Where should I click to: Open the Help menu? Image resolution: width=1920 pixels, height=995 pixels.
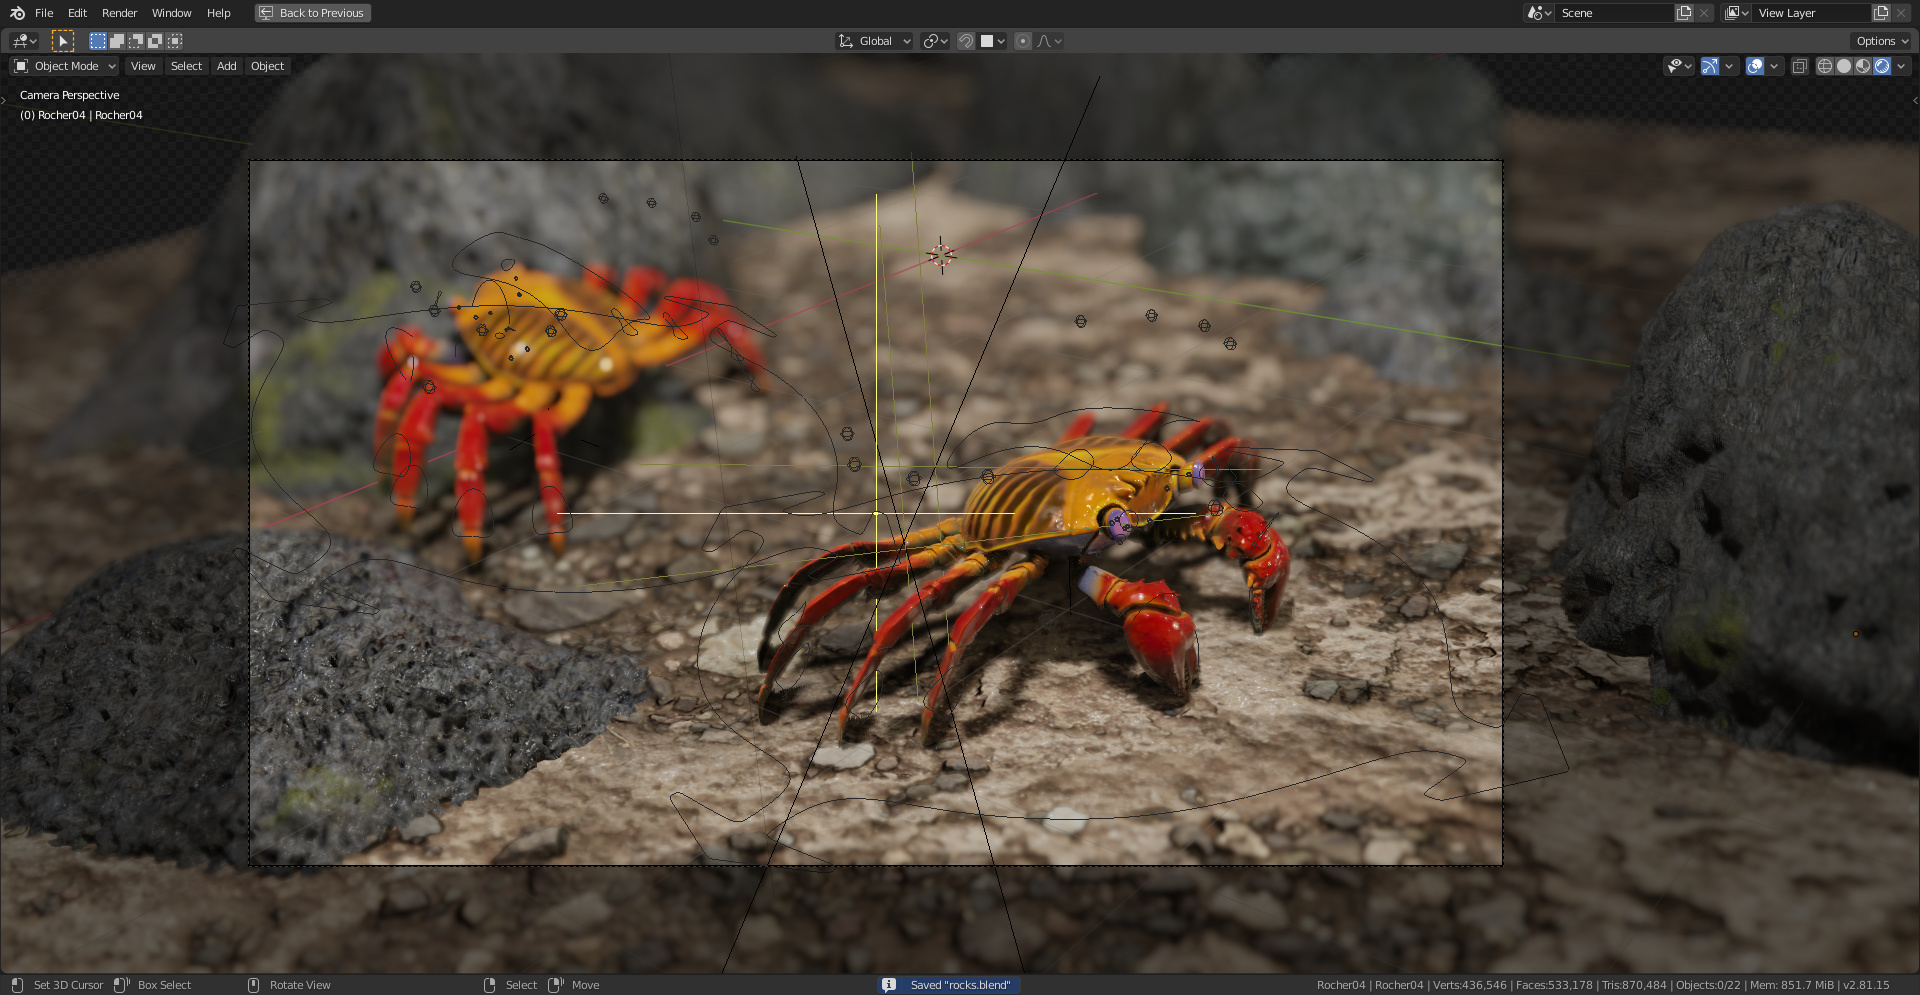218,13
